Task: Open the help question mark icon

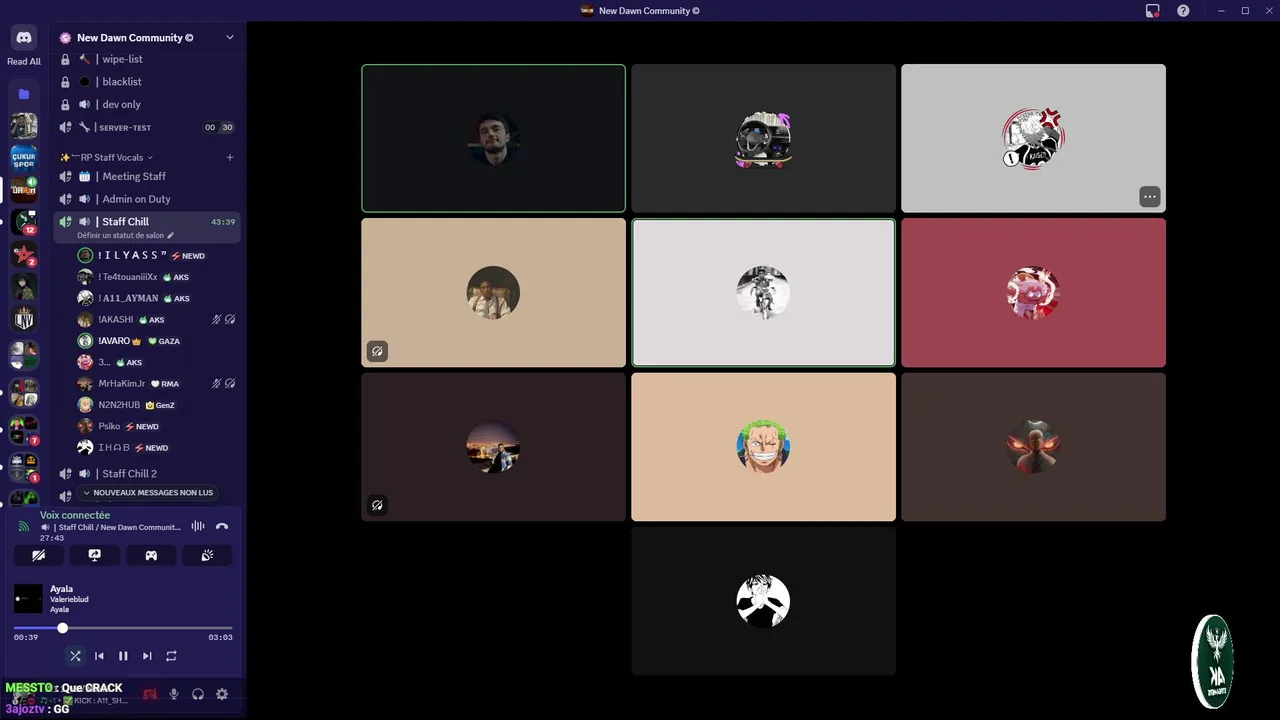Action: point(1183,11)
